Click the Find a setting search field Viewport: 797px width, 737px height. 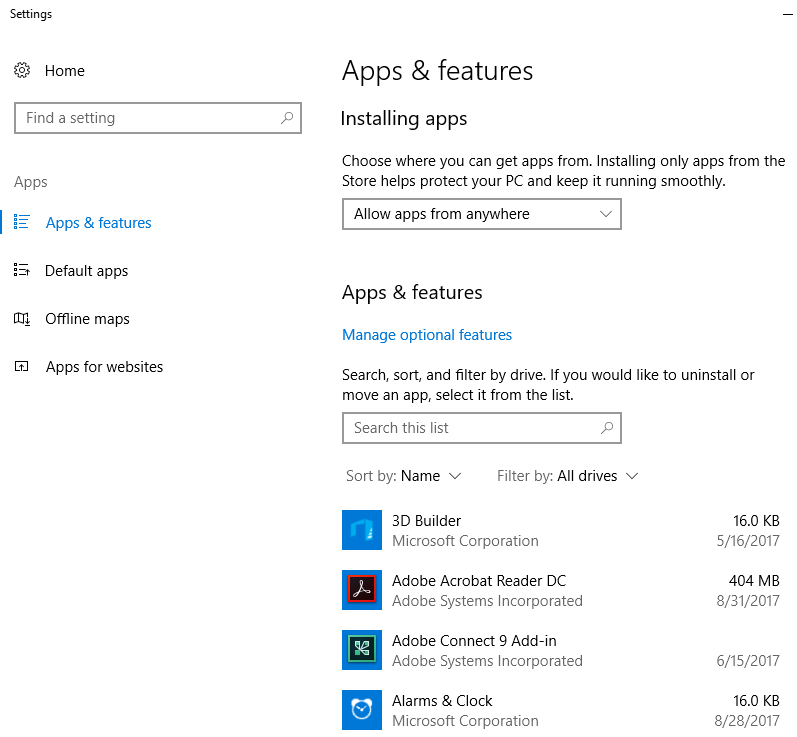pyautogui.click(x=158, y=118)
